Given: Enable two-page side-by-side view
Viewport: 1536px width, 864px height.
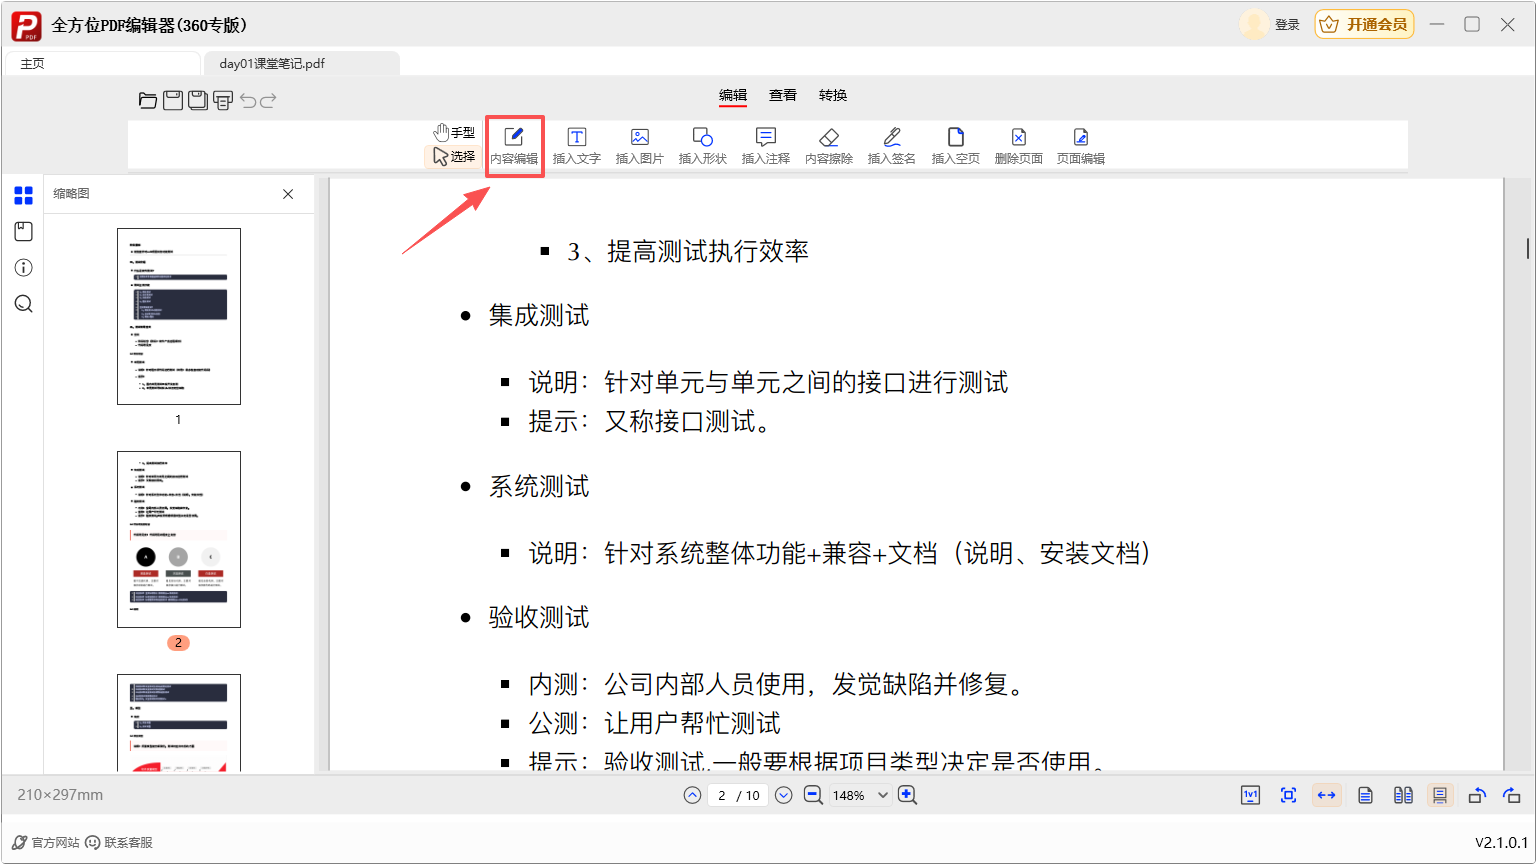Looking at the screenshot, I should 1403,795.
